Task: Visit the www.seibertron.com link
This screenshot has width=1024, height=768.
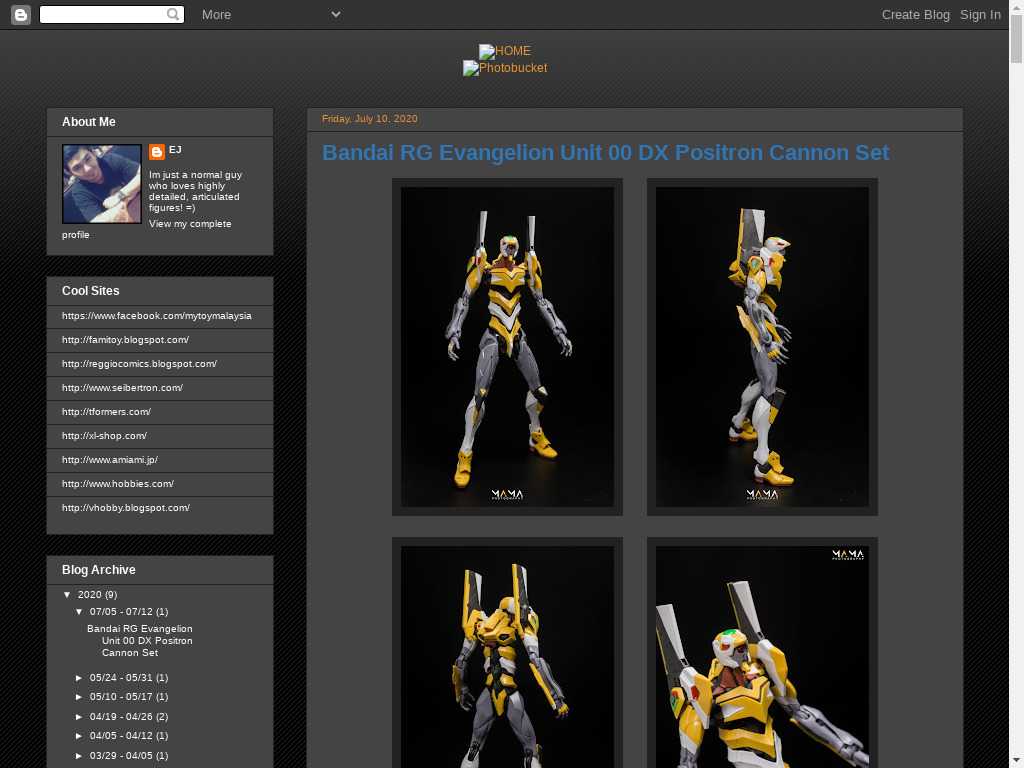Action: click(x=122, y=388)
